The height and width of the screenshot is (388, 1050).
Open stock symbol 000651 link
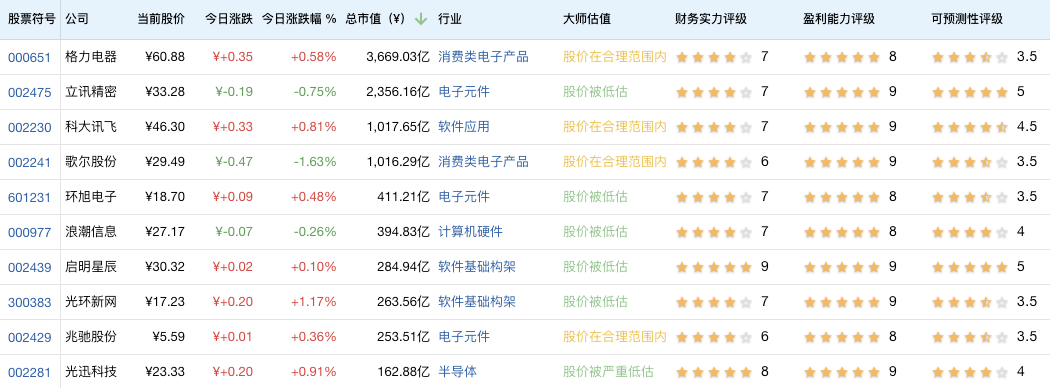(29, 58)
